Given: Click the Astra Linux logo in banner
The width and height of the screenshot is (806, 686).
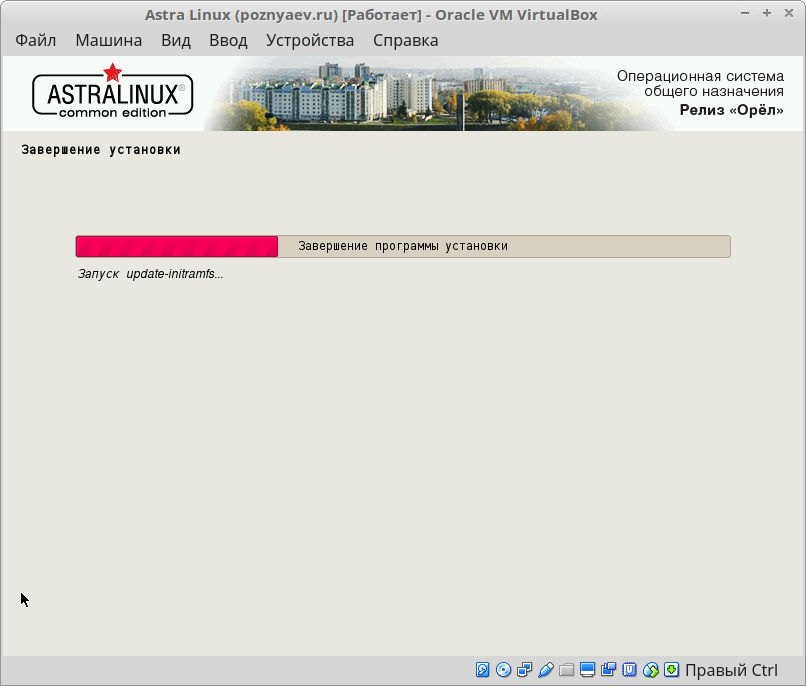Looking at the screenshot, I should [112, 92].
